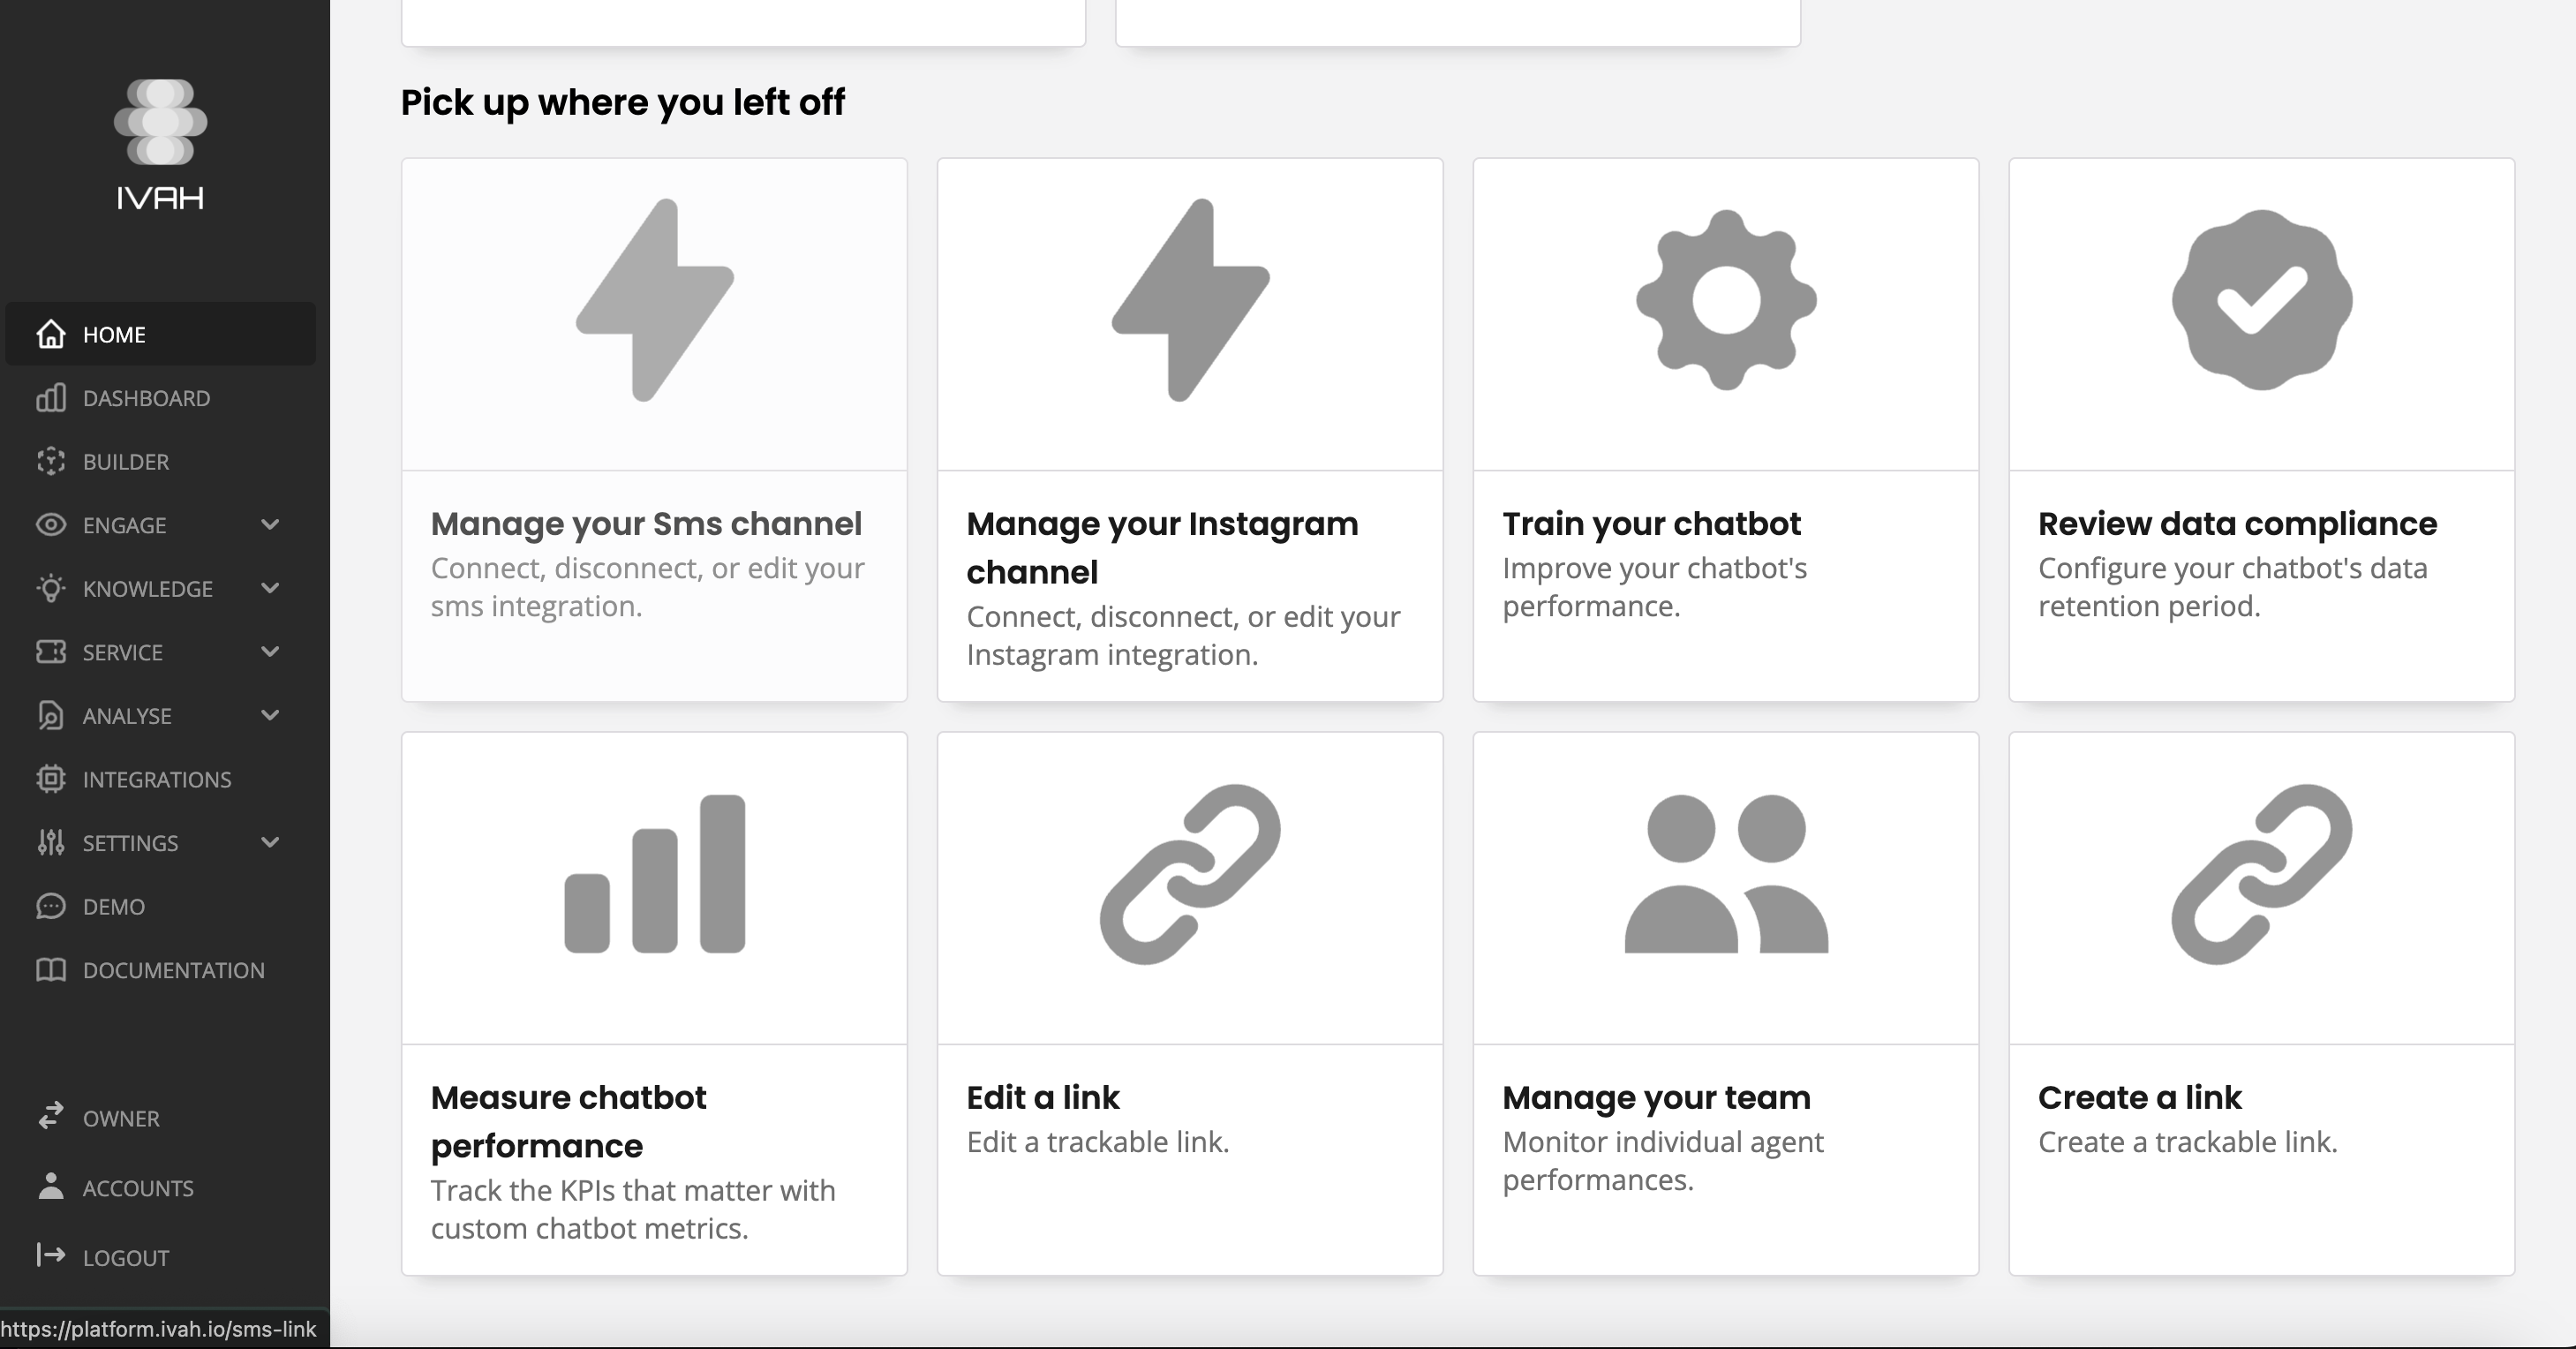The height and width of the screenshot is (1349, 2576).
Task: Click the gear icon on Train your chatbot
Action: (x=1725, y=300)
